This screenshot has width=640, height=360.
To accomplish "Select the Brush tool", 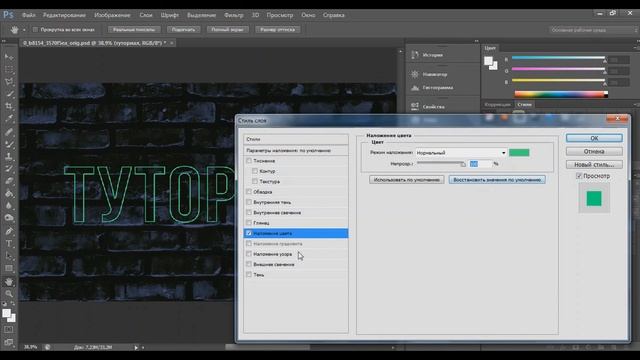I will pos(9,144).
